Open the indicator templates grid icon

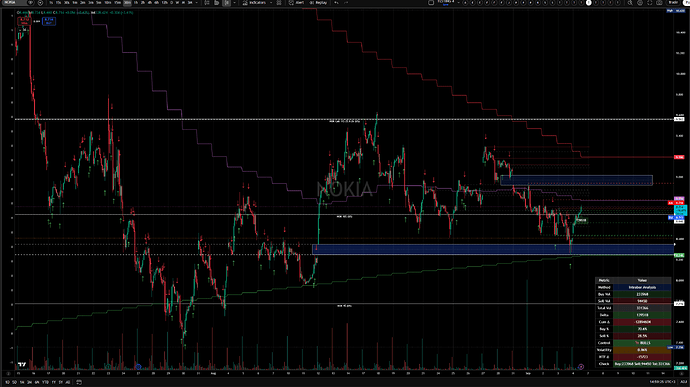(279, 2)
